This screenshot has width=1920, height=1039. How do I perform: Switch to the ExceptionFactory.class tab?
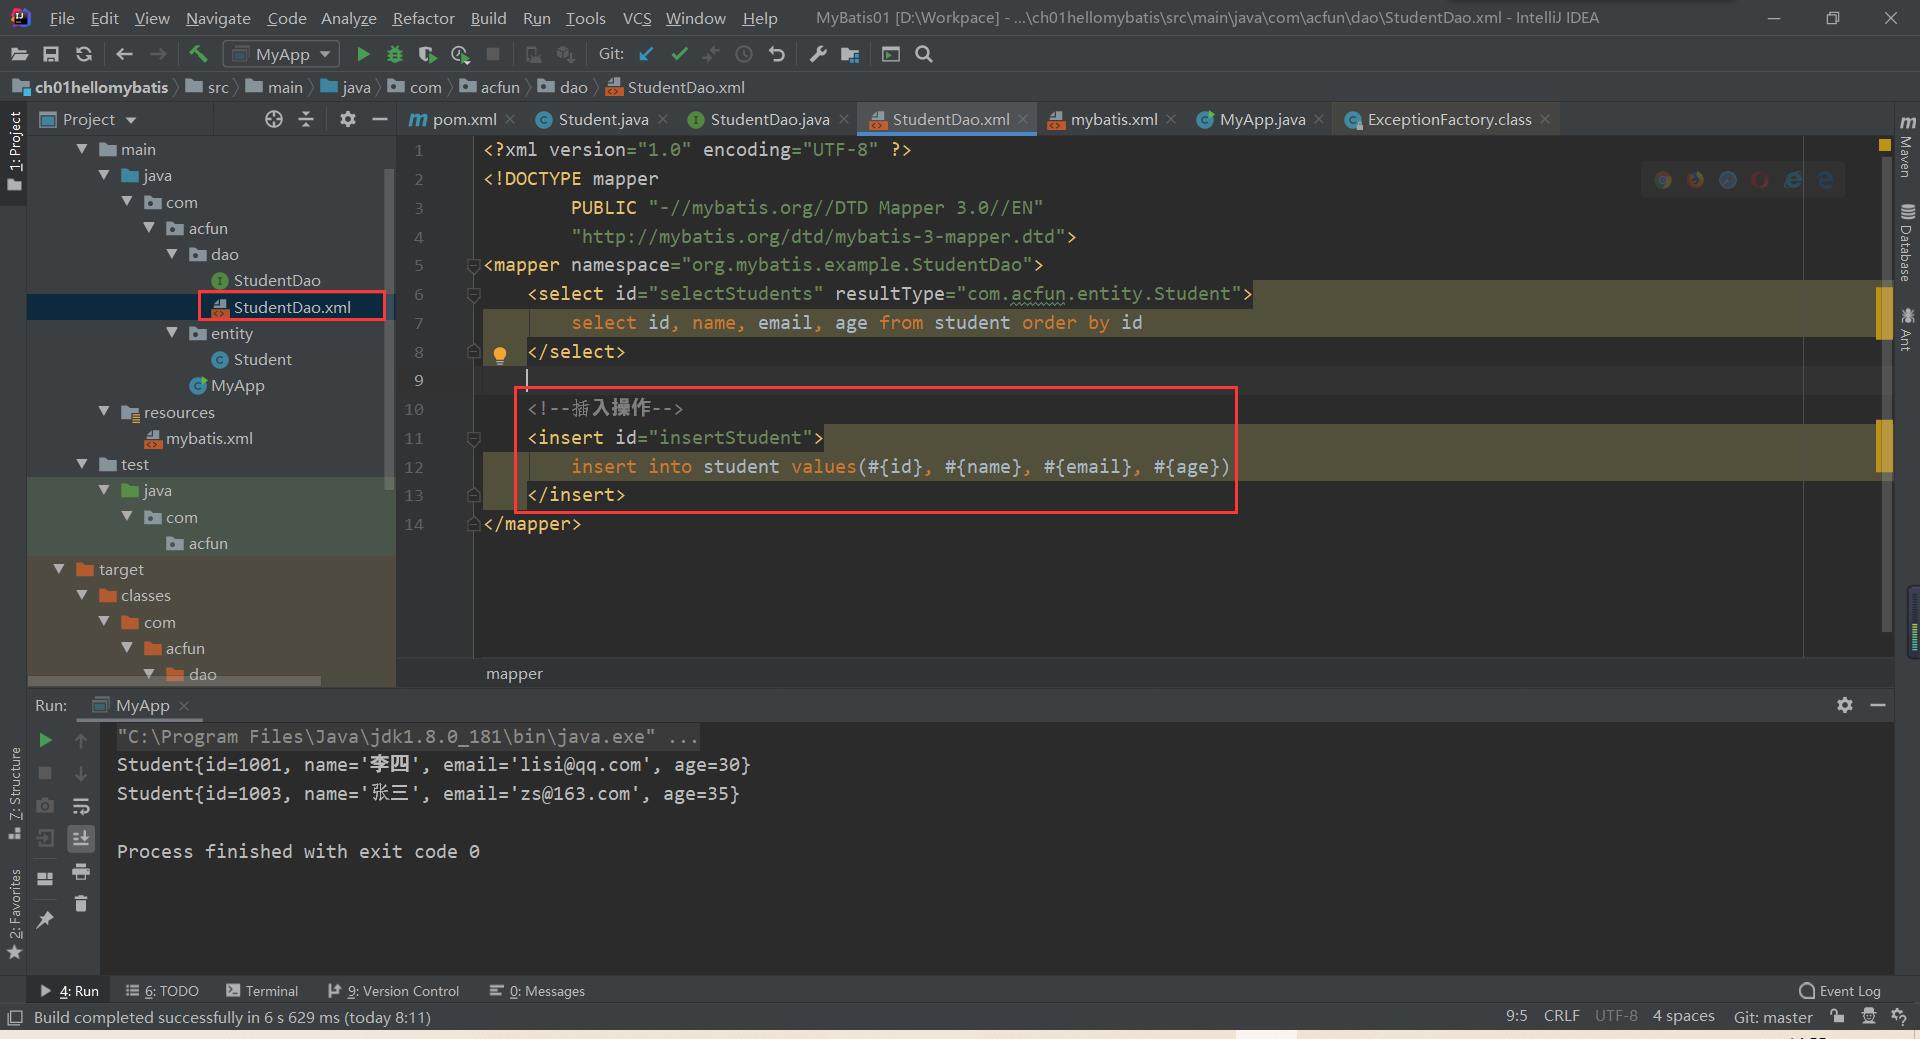point(1448,119)
